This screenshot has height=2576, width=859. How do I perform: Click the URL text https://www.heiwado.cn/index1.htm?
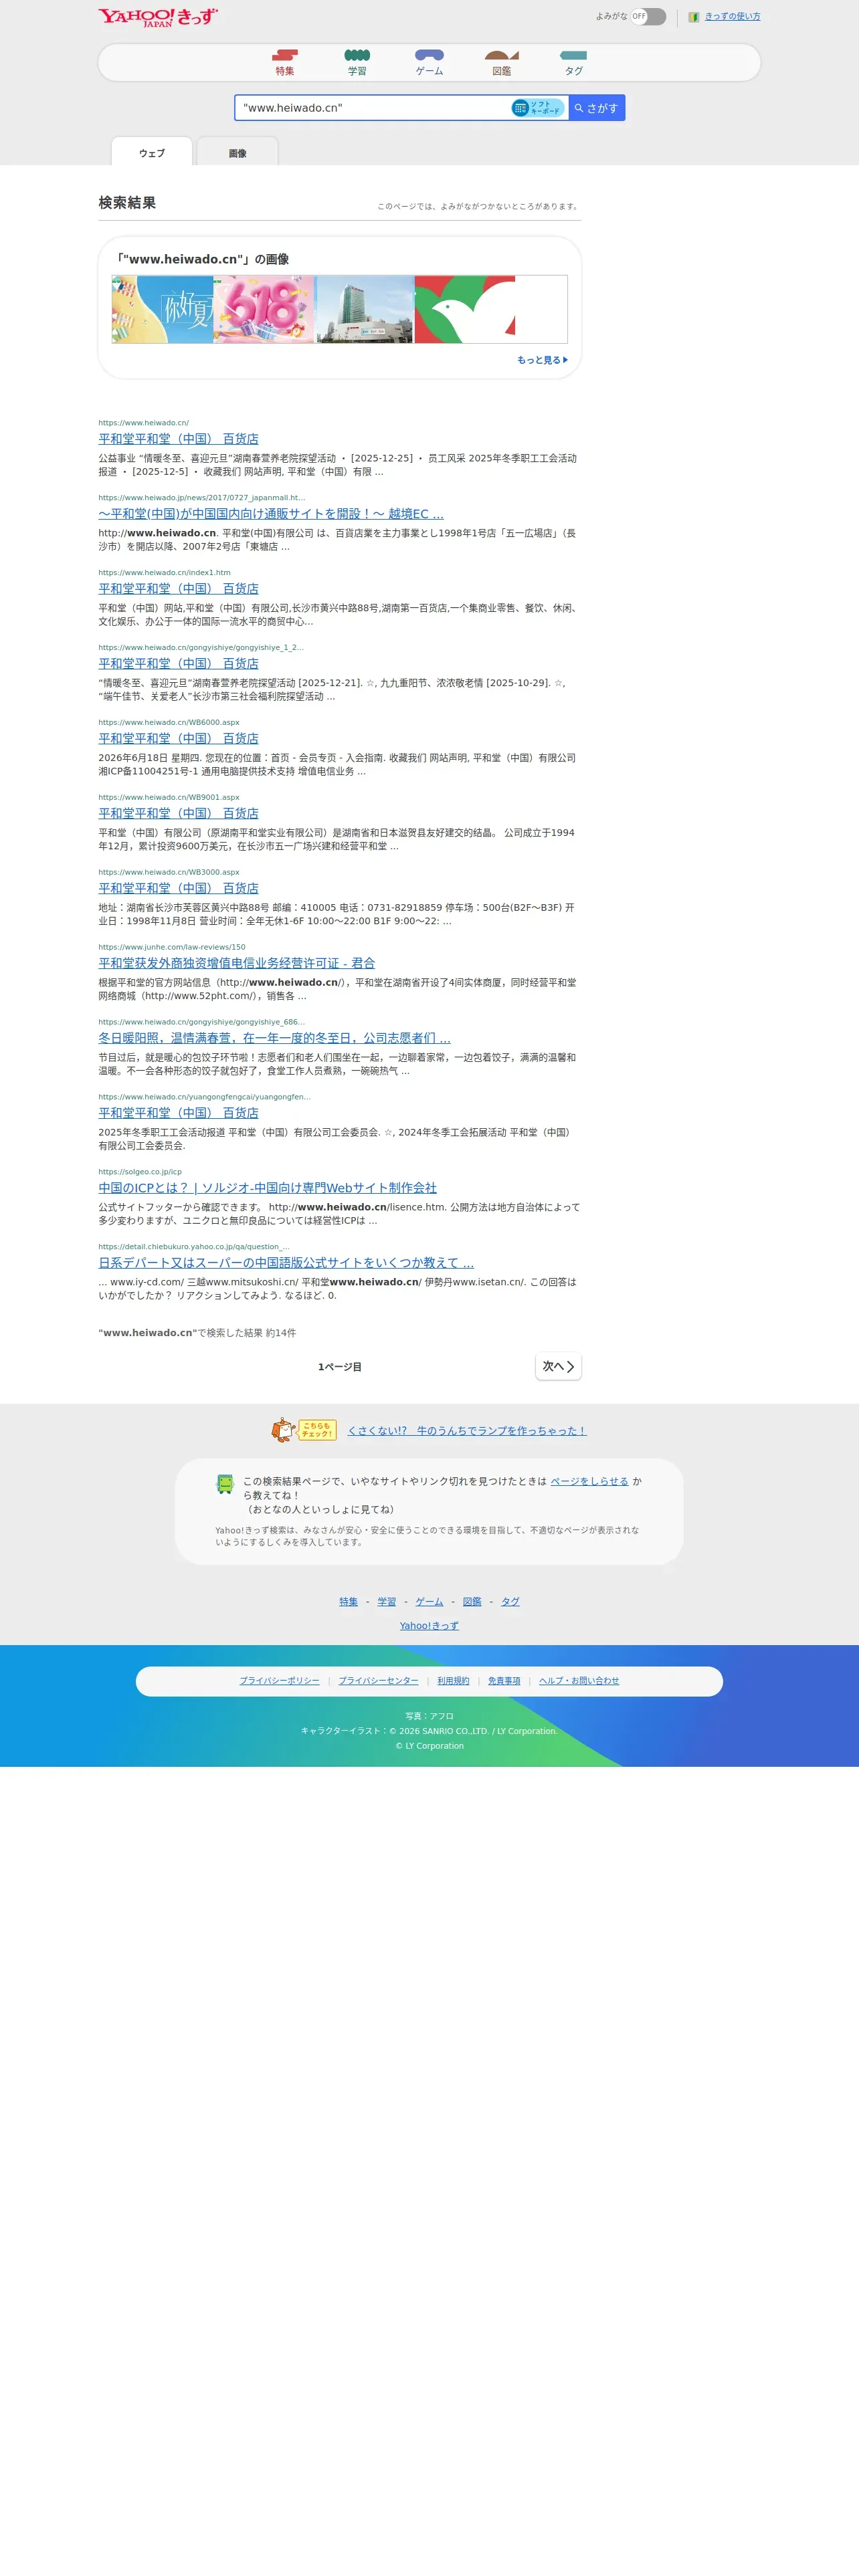coord(164,573)
